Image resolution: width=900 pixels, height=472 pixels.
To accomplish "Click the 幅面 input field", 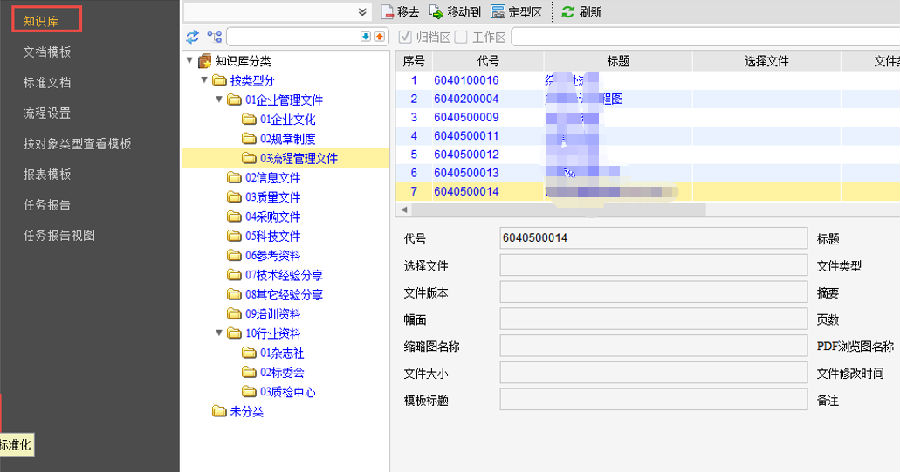I will click(653, 319).
